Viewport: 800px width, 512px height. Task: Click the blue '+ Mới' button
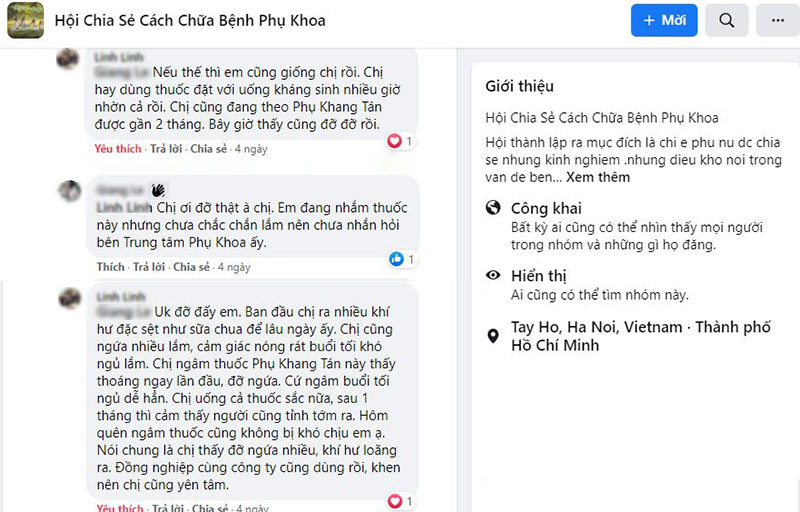point(664,20)
